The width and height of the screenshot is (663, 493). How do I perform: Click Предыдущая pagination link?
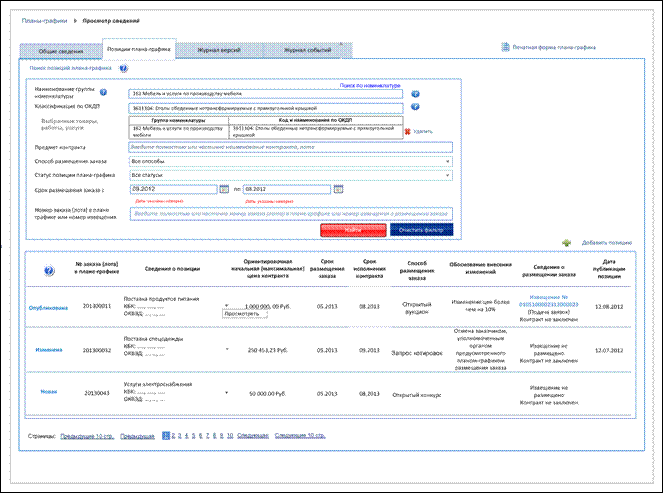pyautogui.click(x=137, y=436)
